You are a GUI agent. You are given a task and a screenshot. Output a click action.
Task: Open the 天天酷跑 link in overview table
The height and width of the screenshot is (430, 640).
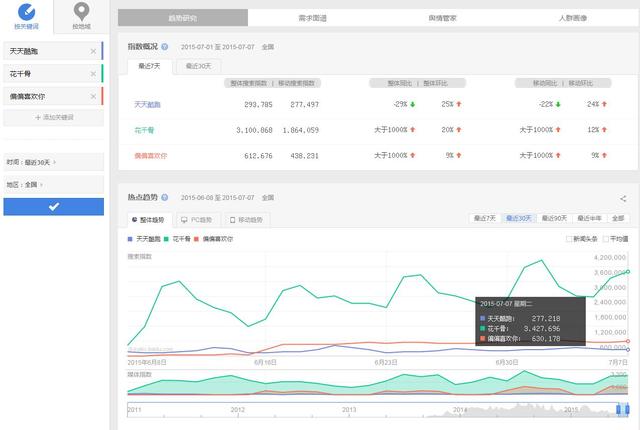[147, 105]
